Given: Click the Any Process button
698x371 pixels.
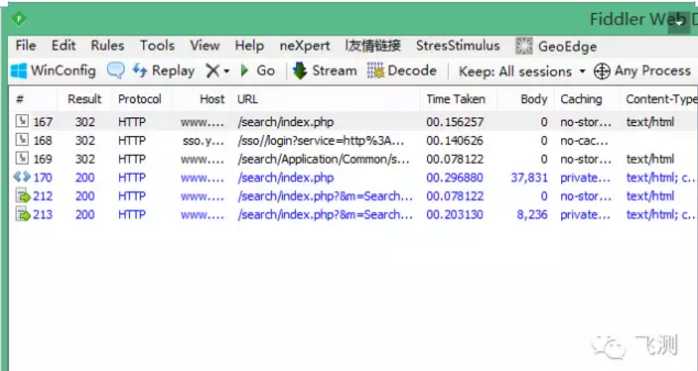Looking at the screenshot, I should click(x=642, y=71).
